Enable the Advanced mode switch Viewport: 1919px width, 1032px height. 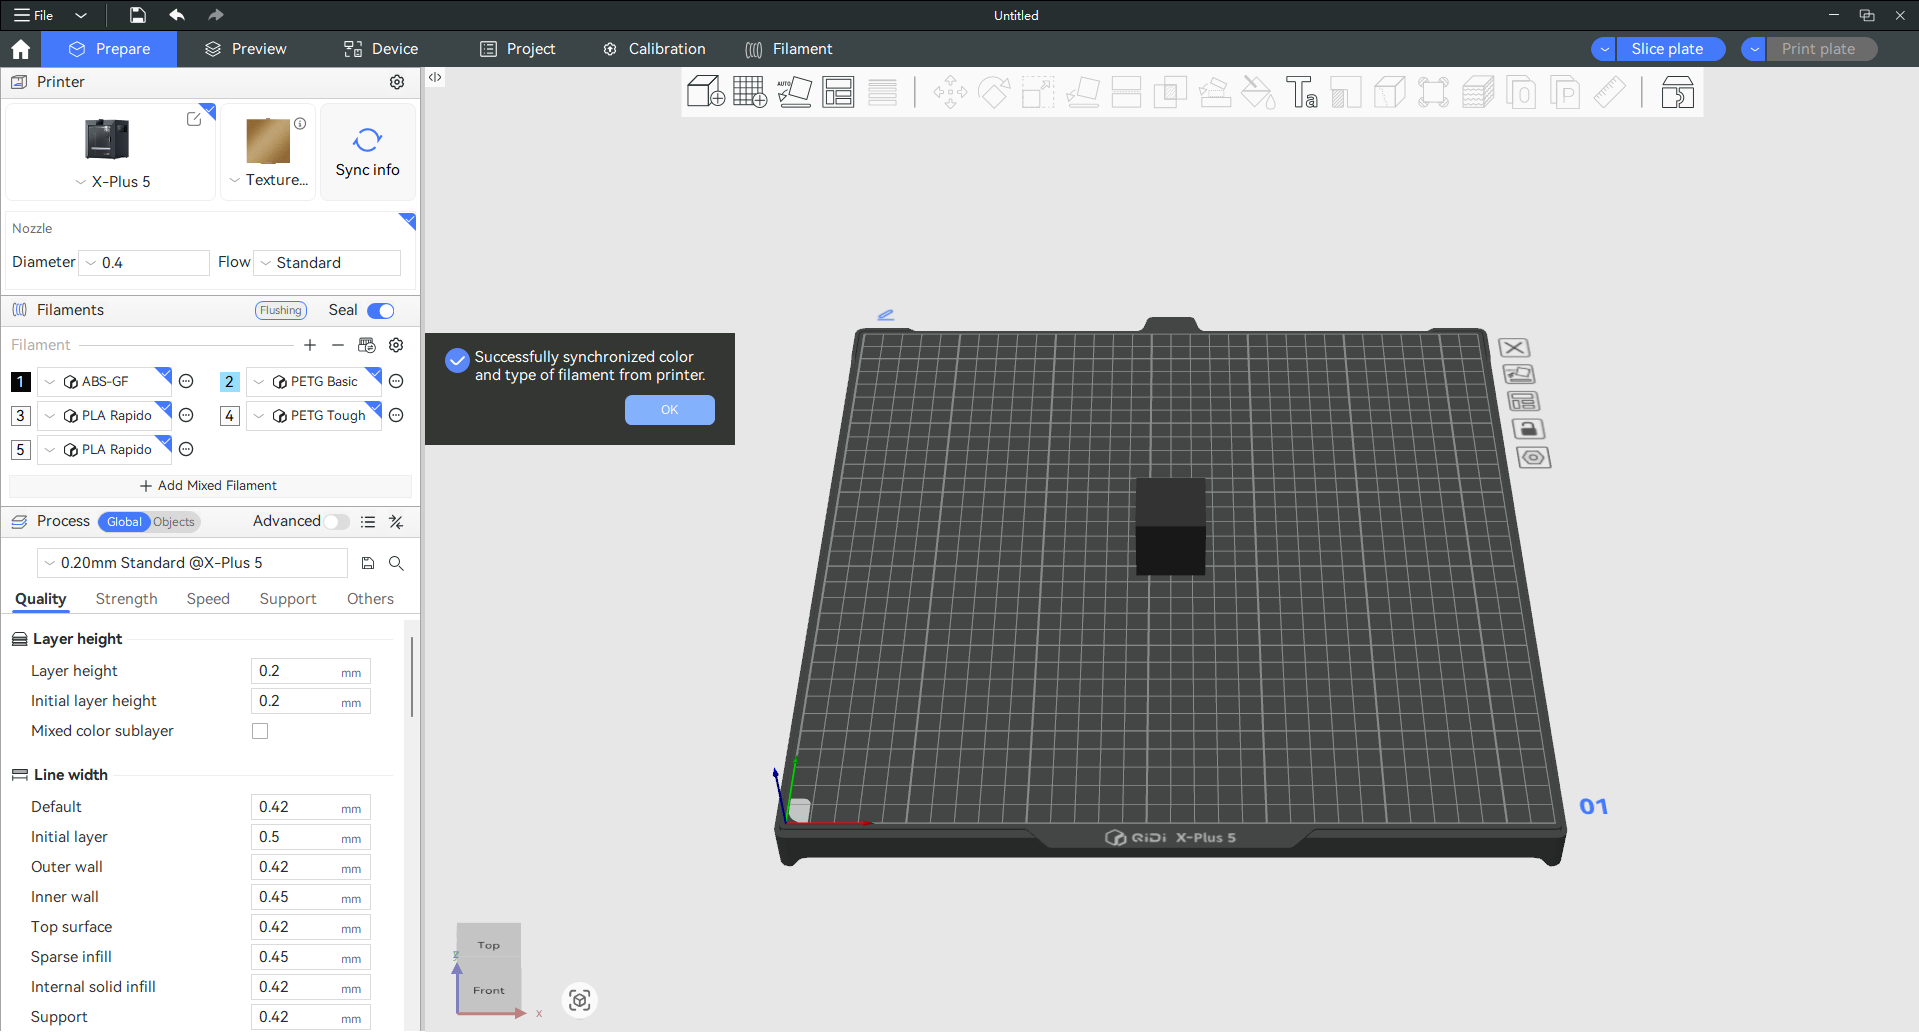pos(337,522)
